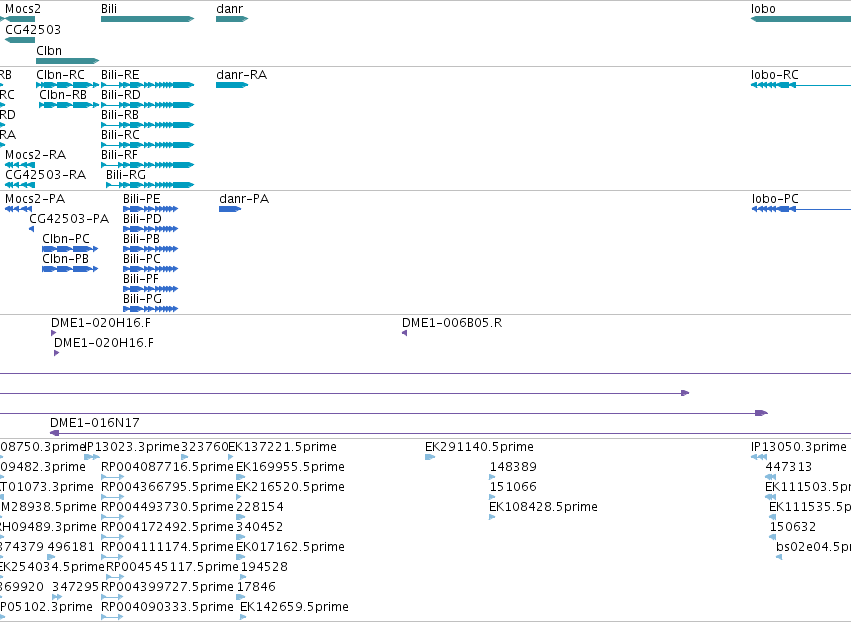This screenshot has height=622, width=851.
Task: Select coding sequence Bili-PG
Action: [150, 309]
